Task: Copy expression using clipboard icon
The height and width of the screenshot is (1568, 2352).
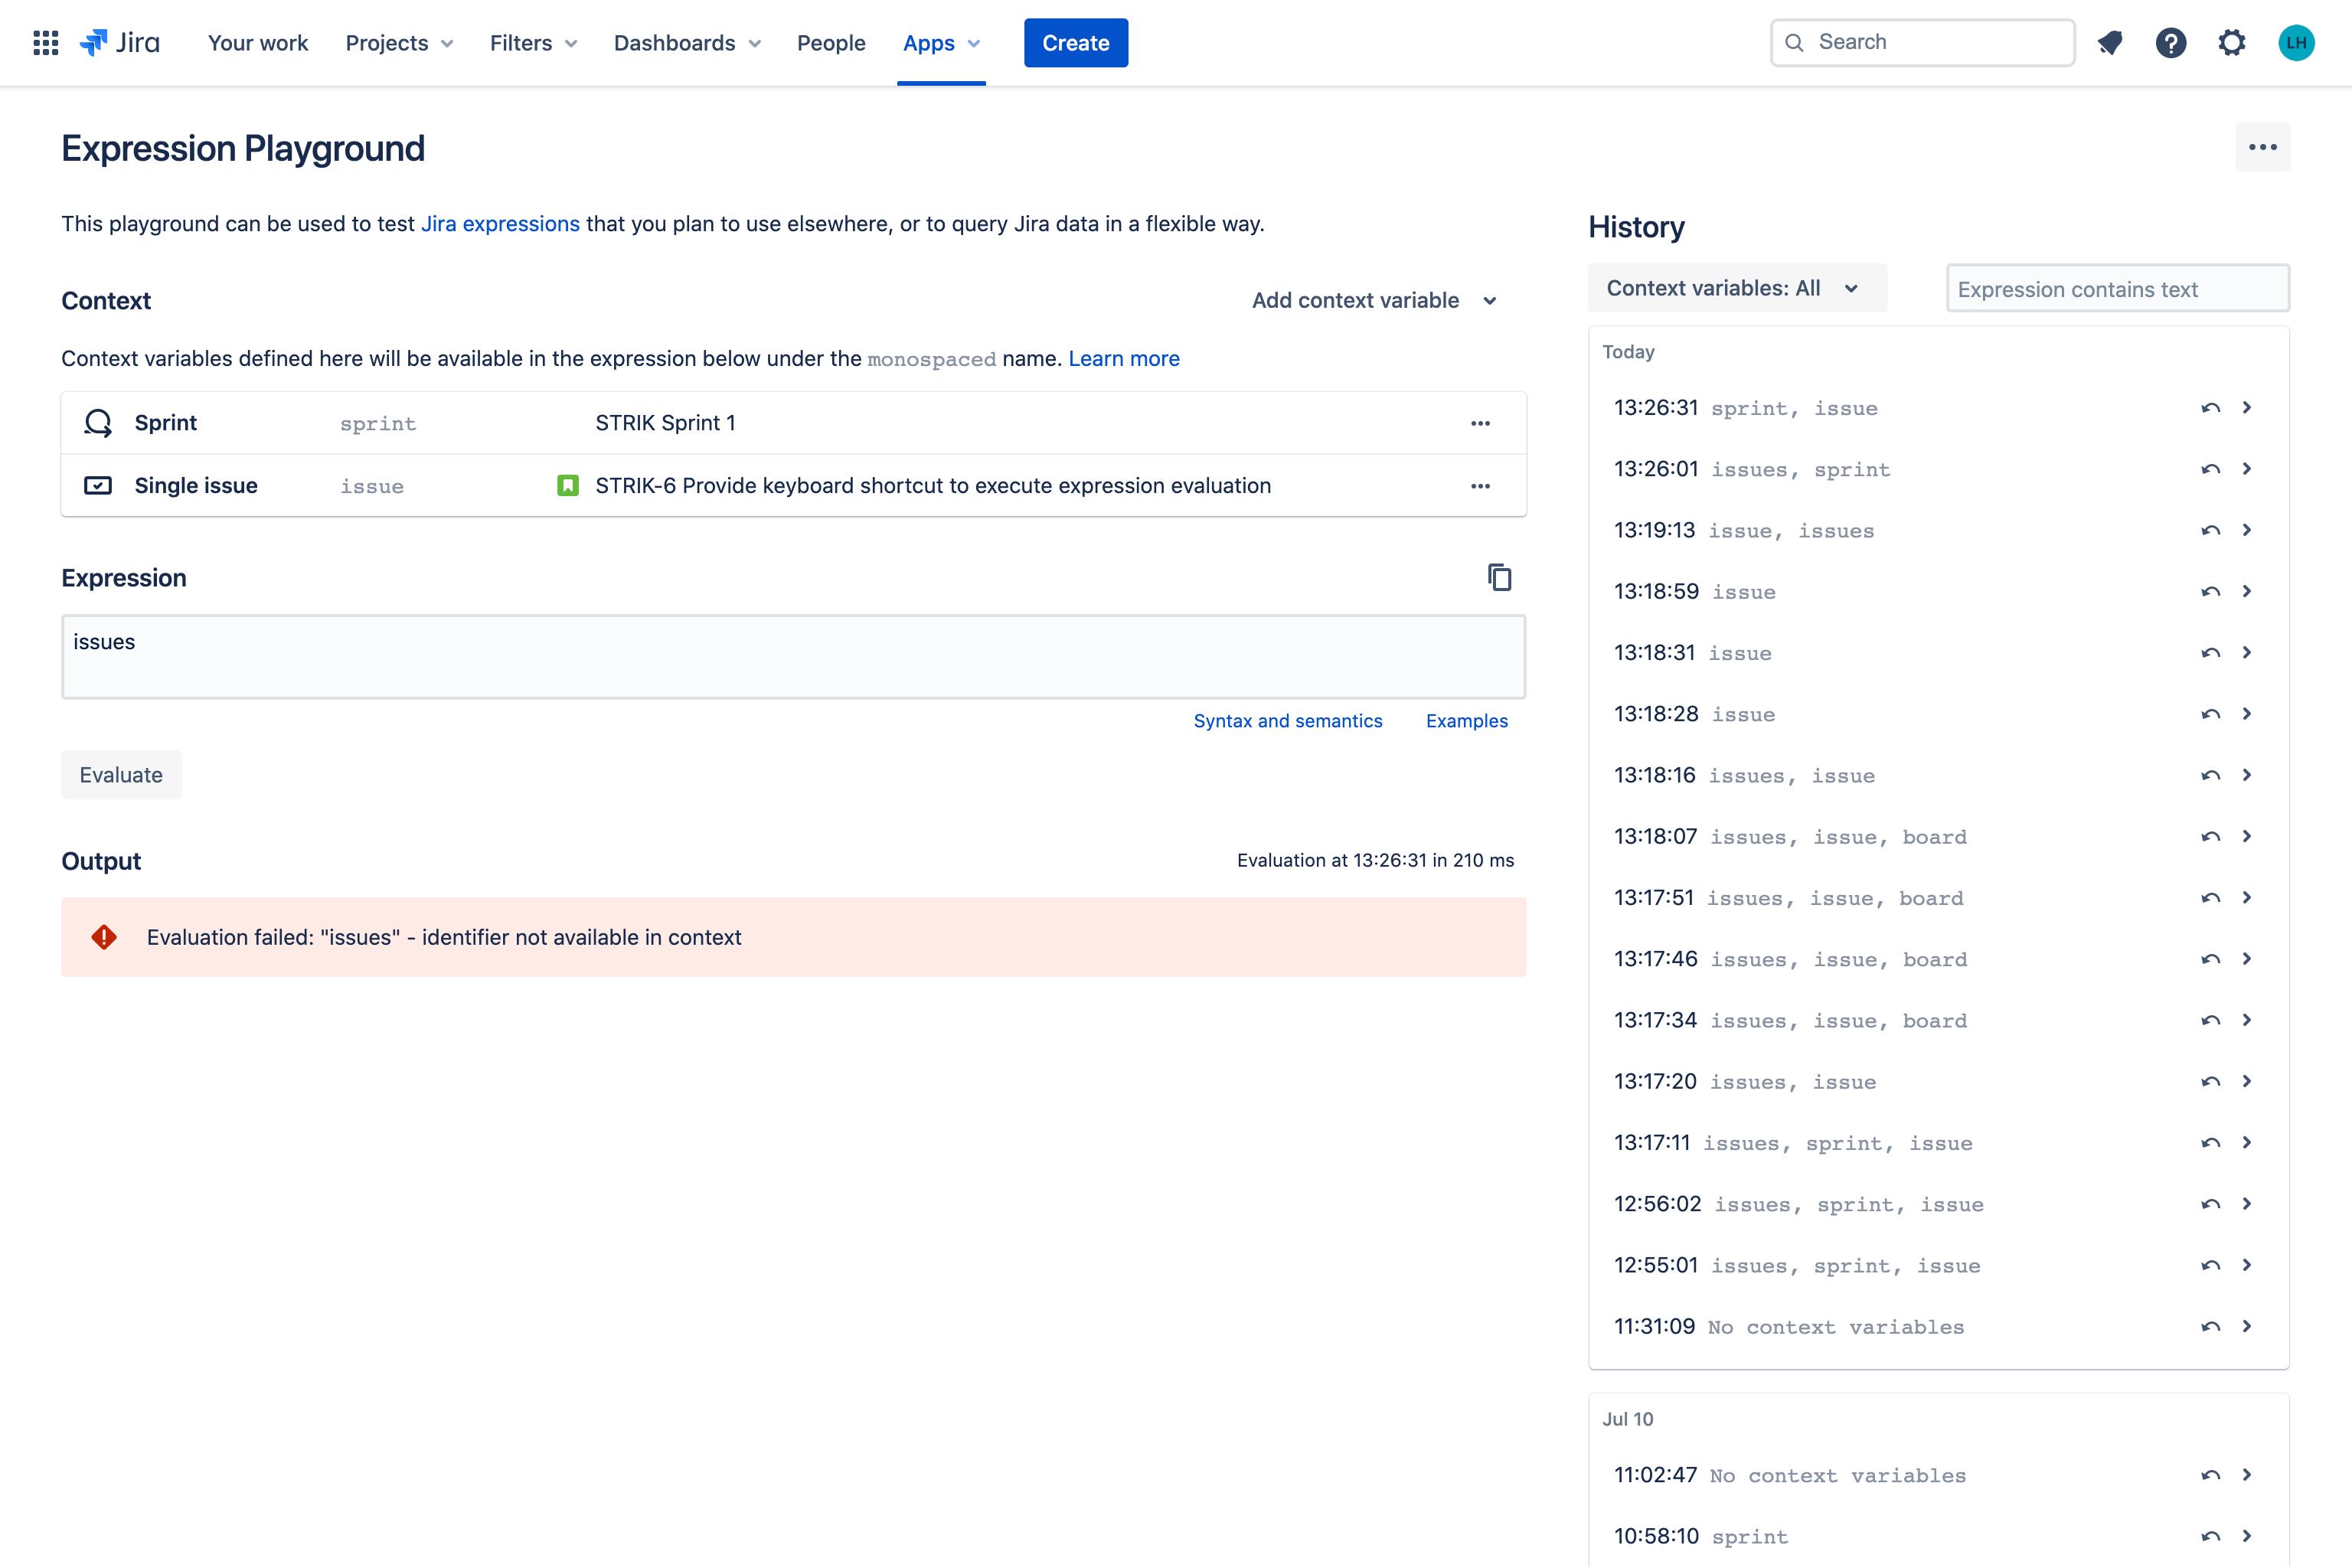Action: (x=1499, y=577)
